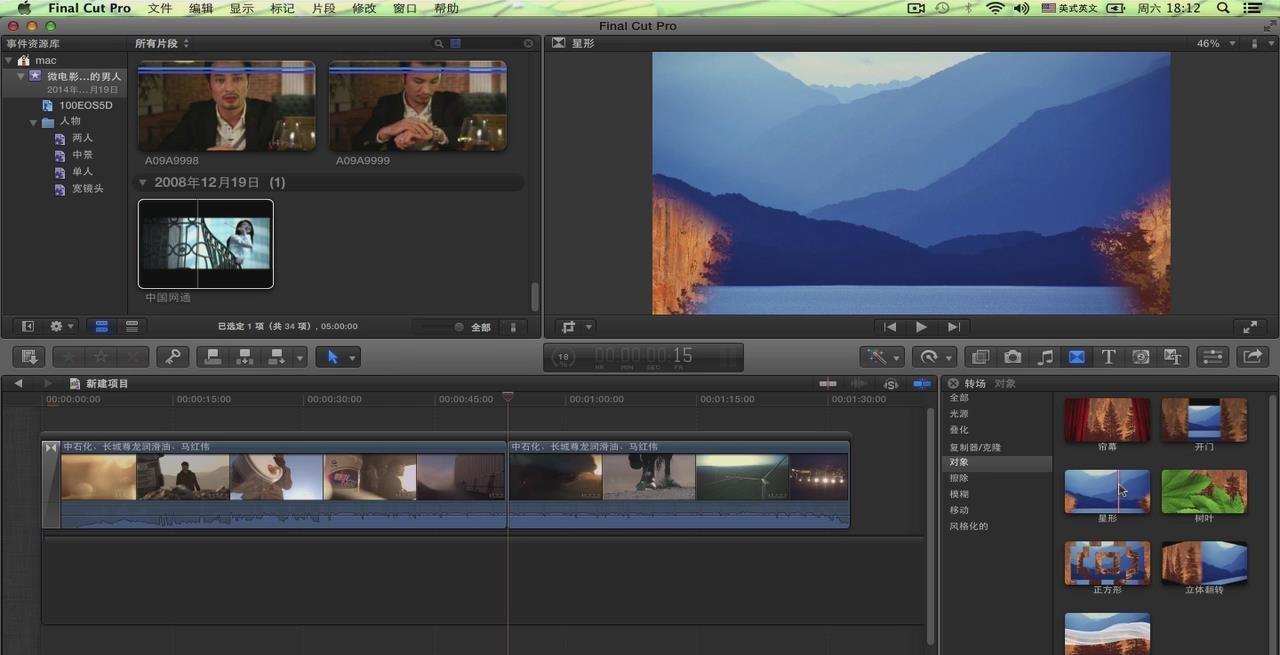This screenshot has height=655, width=1280.
Task: Select the 两人 keyword collection
Action: tap(82, 138)
